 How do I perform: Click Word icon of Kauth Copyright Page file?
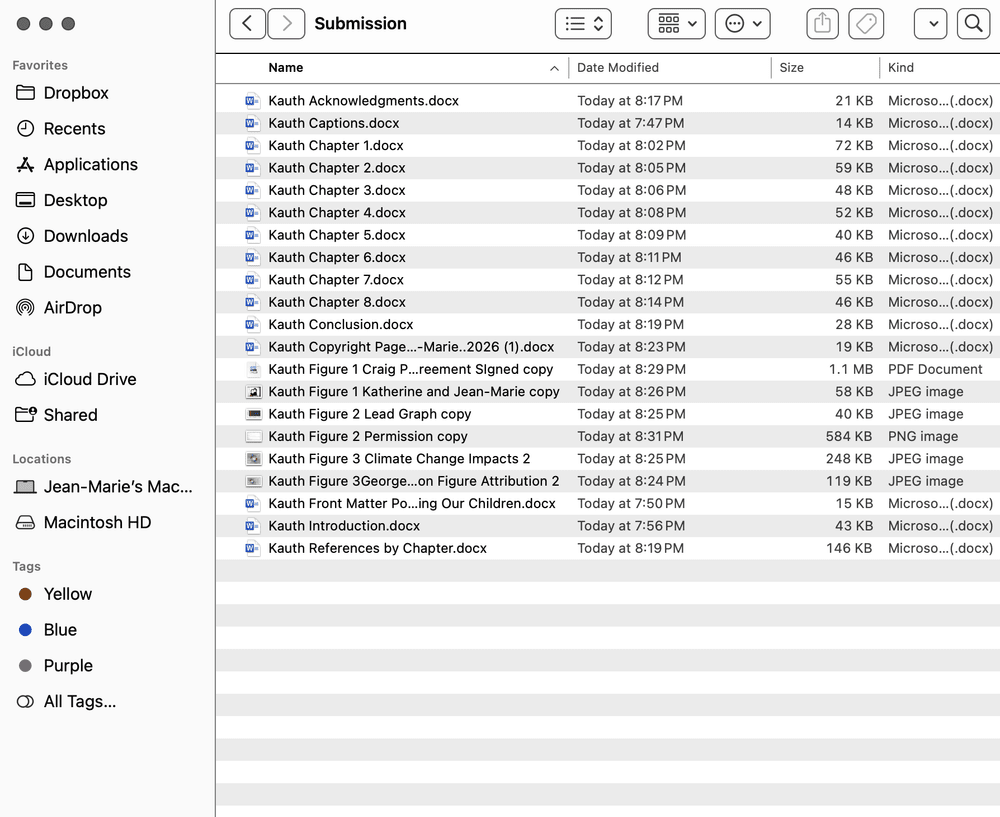point(253,347)
